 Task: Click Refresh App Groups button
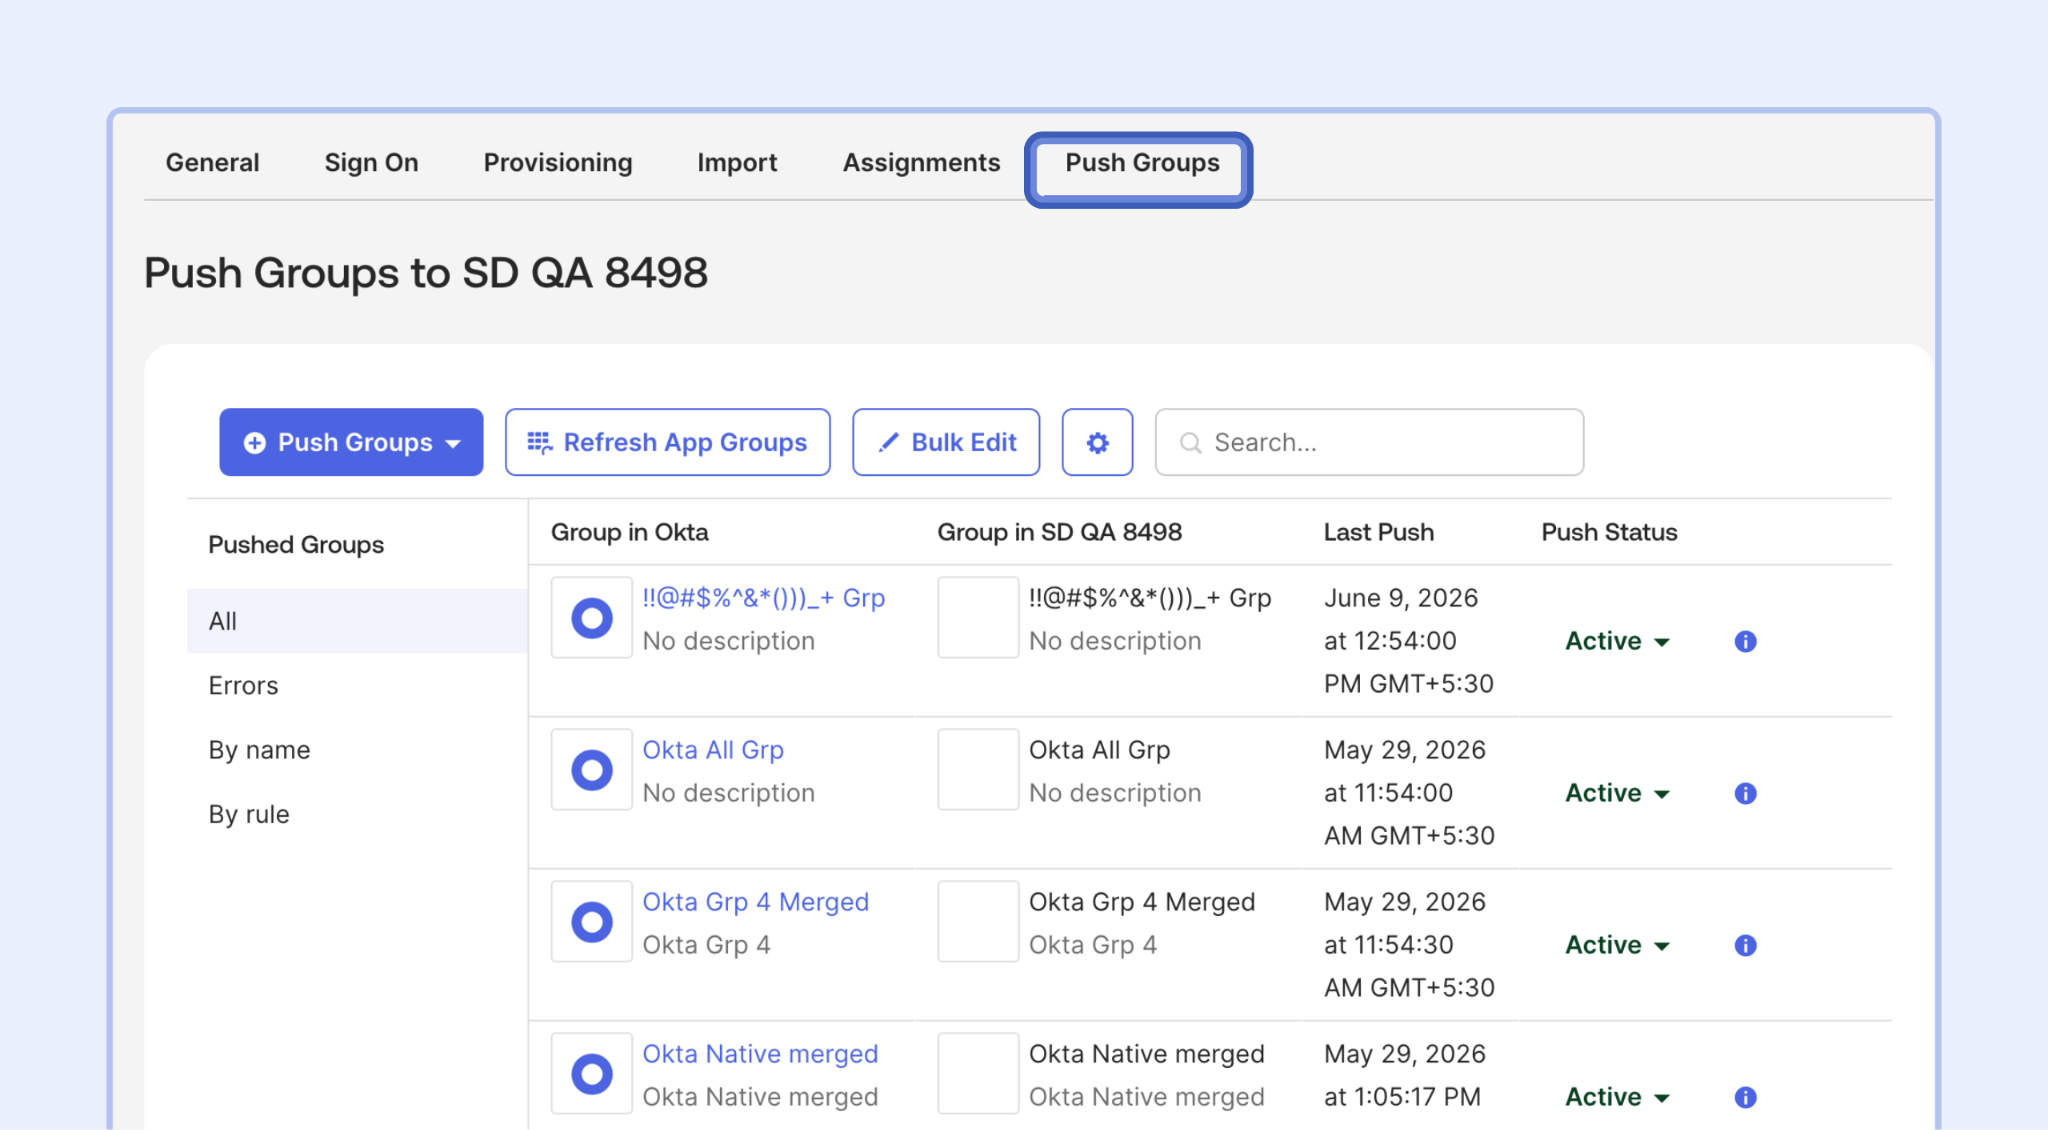pyautogui.click(x=667, y=442)
